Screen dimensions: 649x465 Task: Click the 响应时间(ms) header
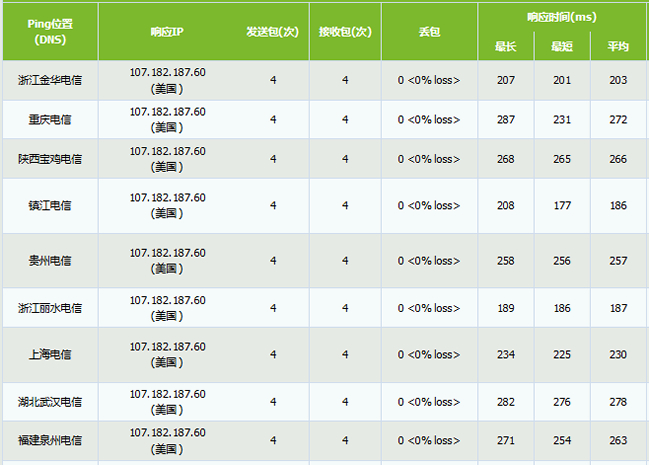coord(561,17)
